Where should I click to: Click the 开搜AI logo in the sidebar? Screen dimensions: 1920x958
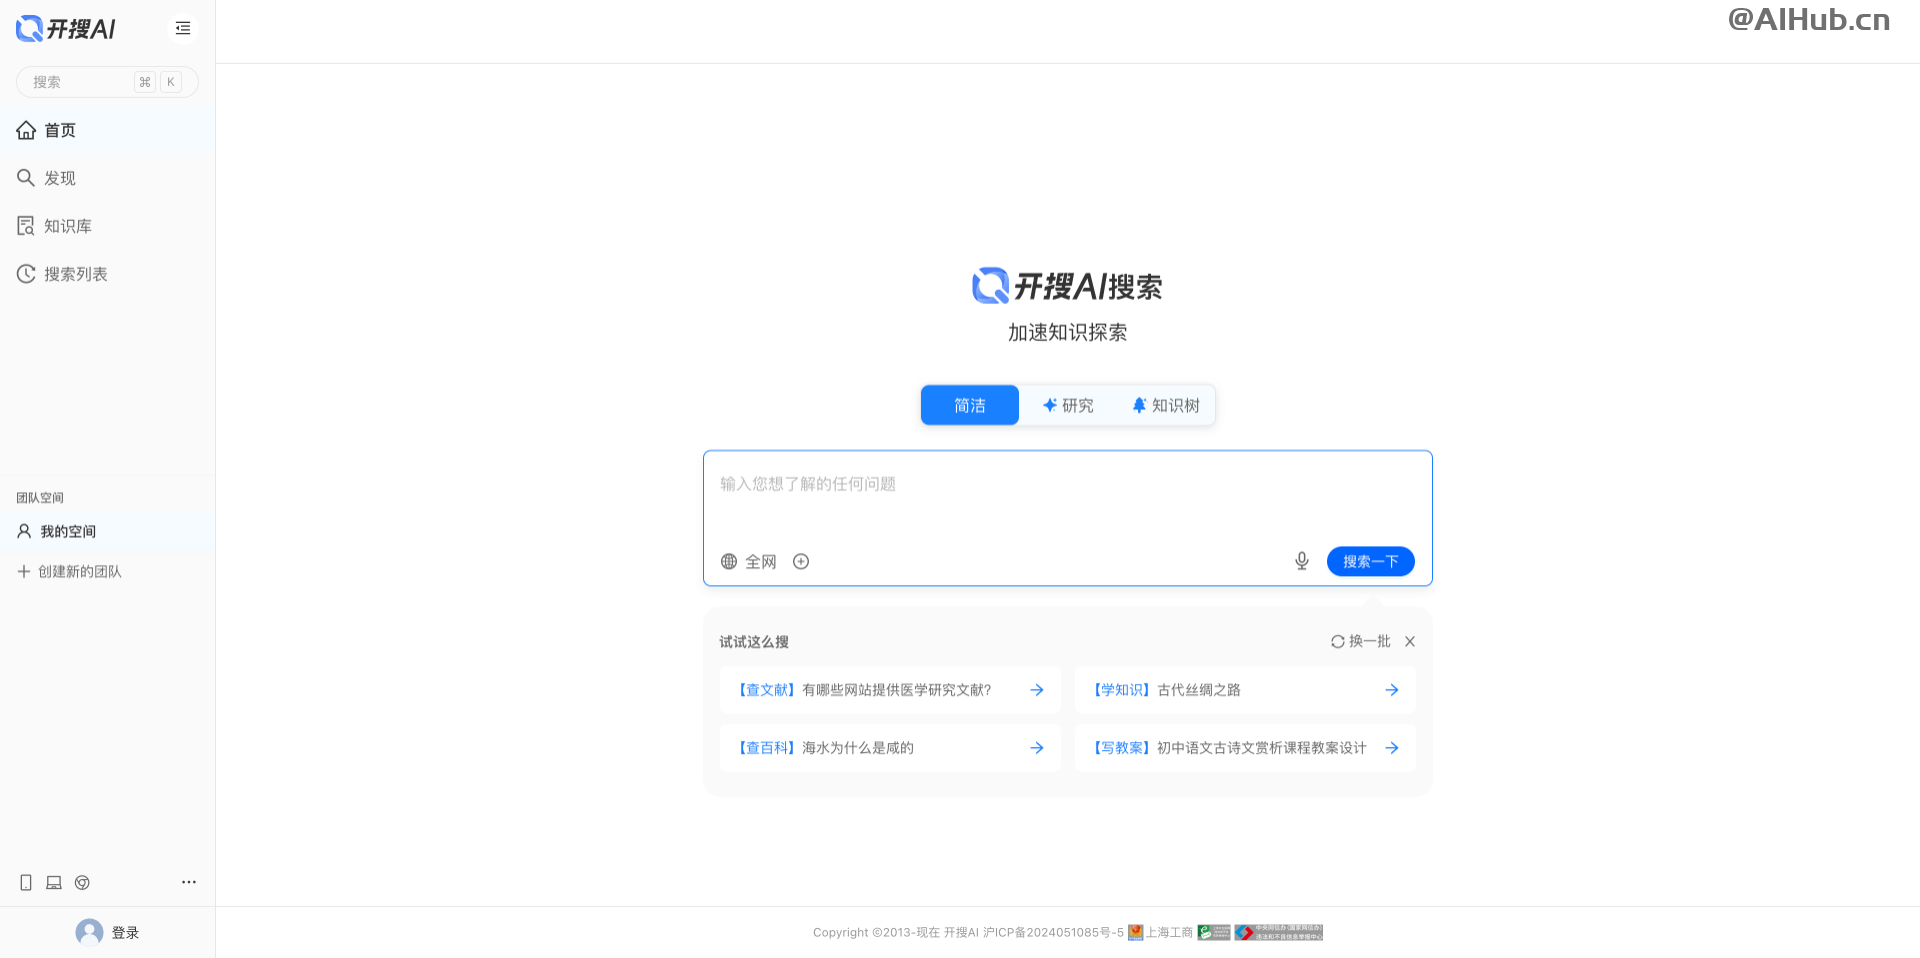(66, 29)
